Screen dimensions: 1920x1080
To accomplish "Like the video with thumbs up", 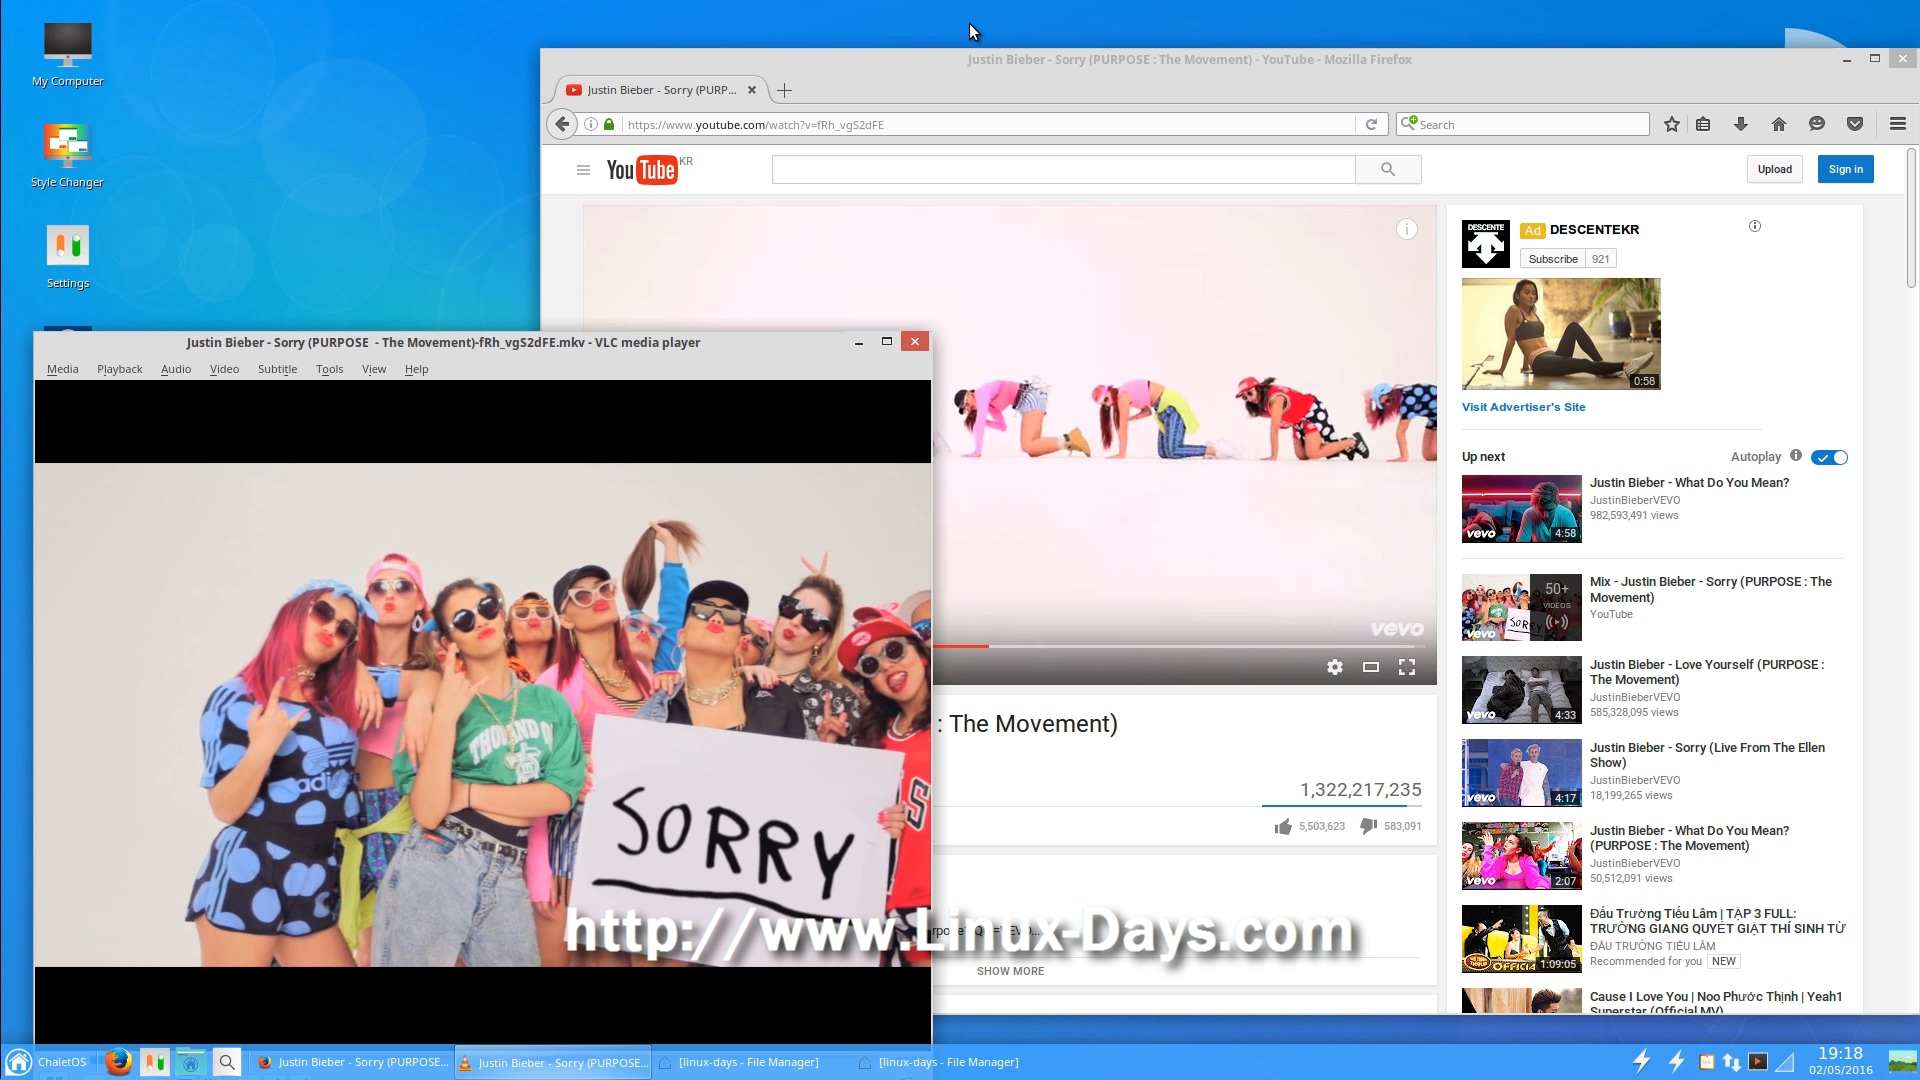I will pos(1283,826).
